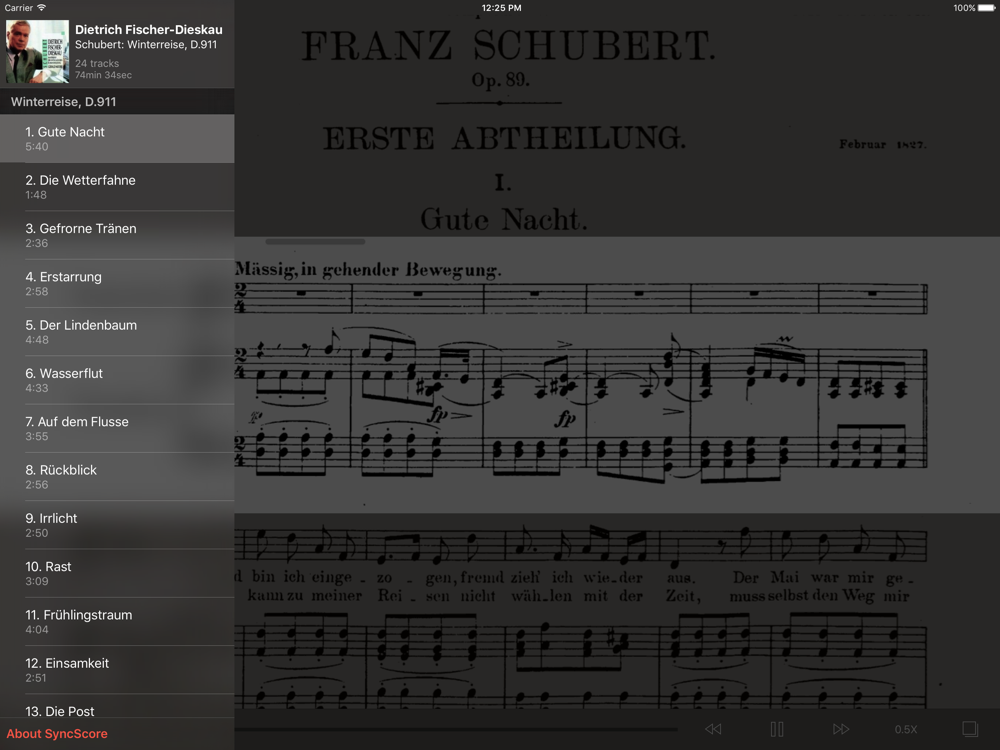Select track 11. Frühlingstraum
Image resolution: width=1000 pixels, height=750 pixels.
tap(117, 622)
